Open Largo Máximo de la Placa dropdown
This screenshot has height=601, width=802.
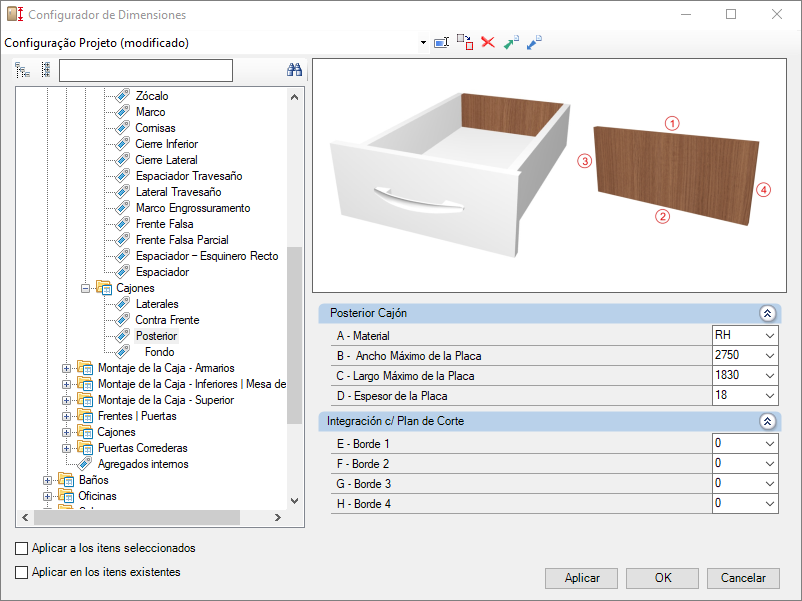pyautogui.click(x=770, y=375)
